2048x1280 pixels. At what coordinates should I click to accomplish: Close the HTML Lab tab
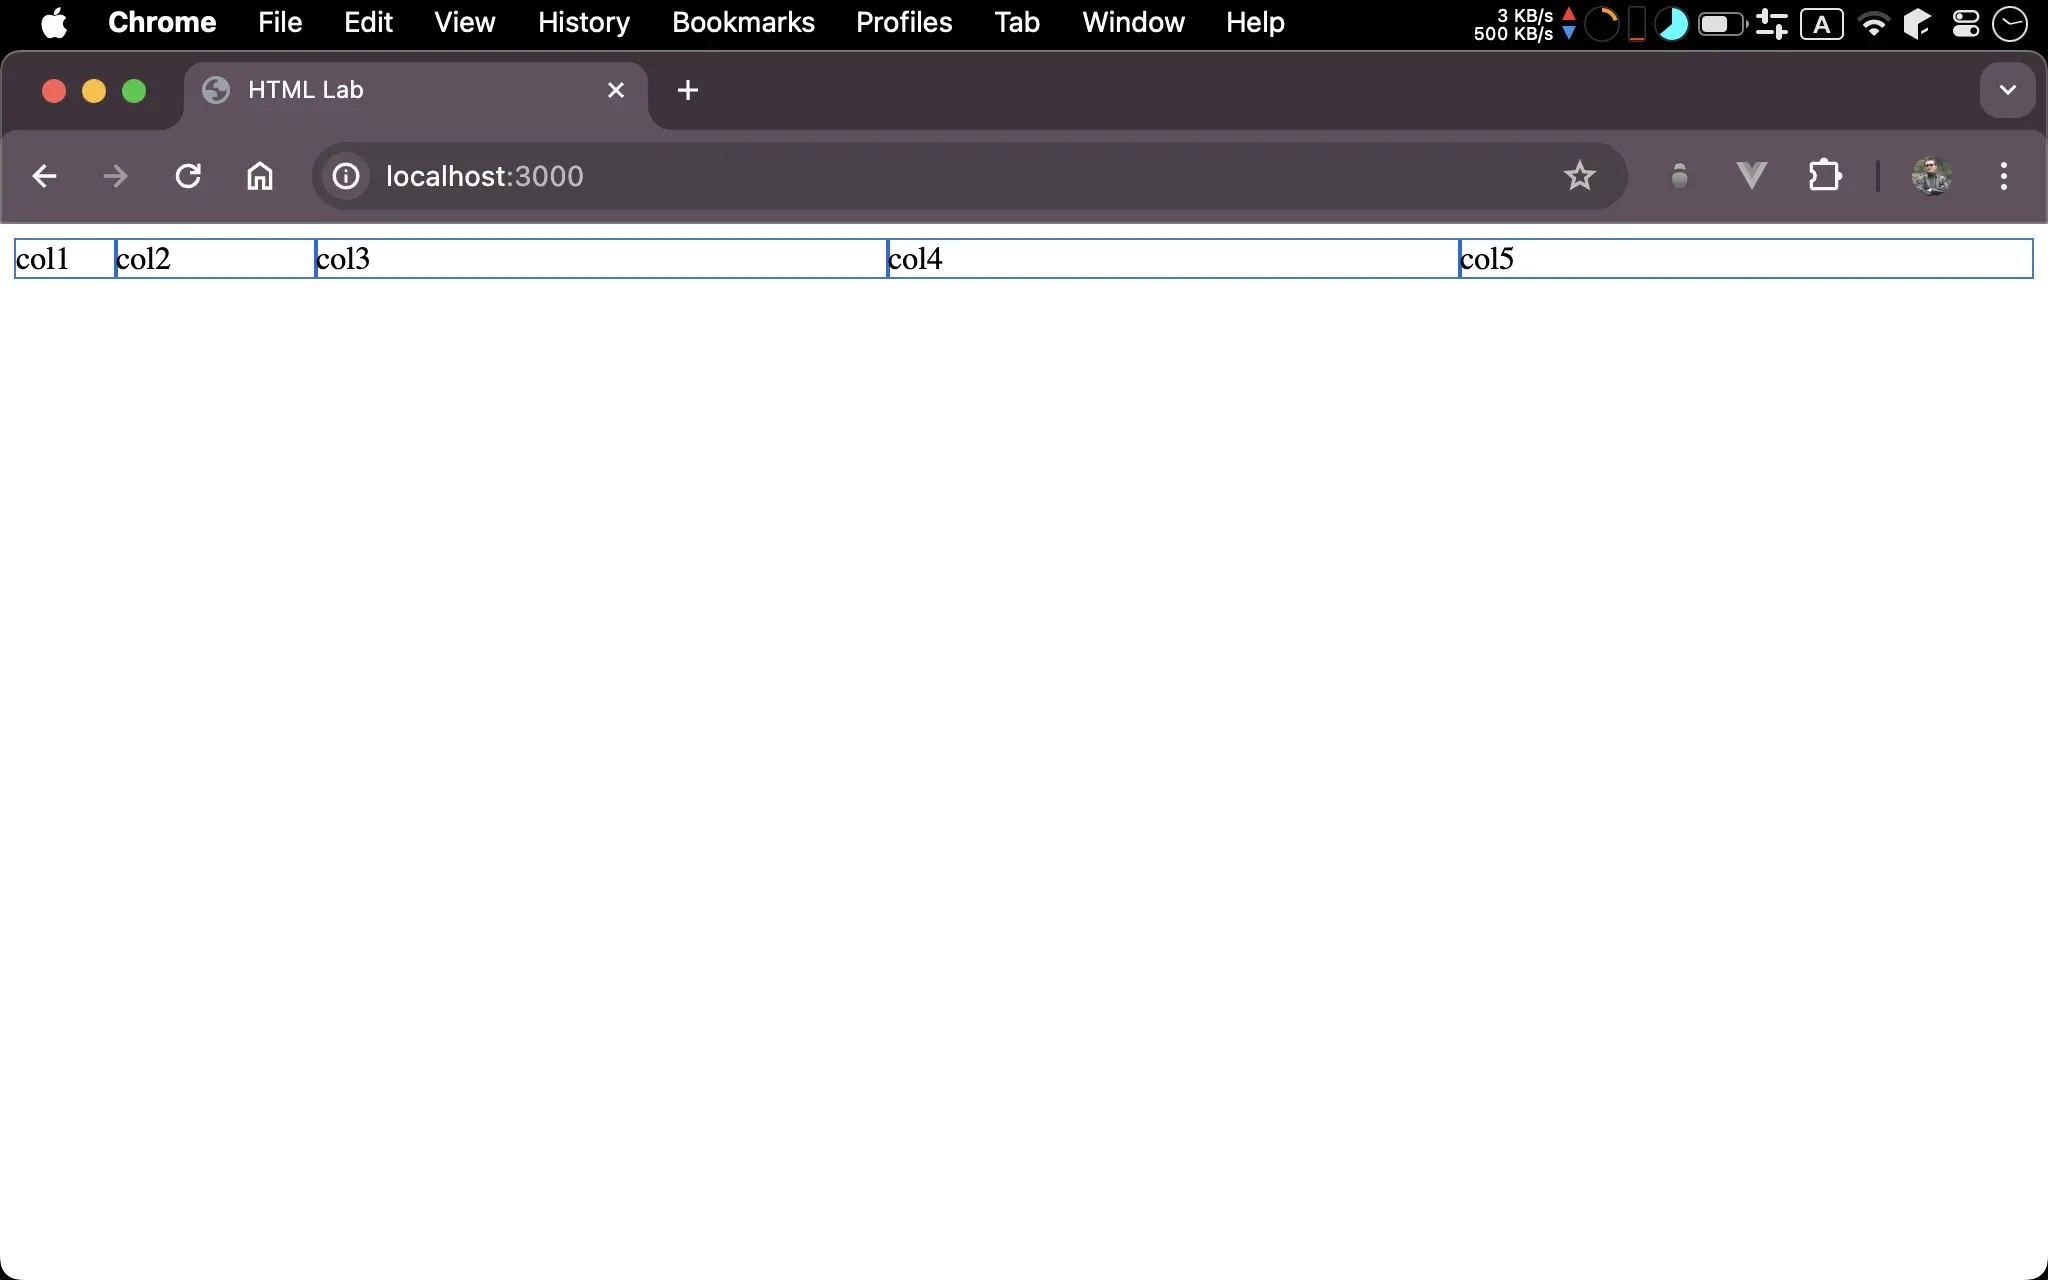(x=616, y=90)
